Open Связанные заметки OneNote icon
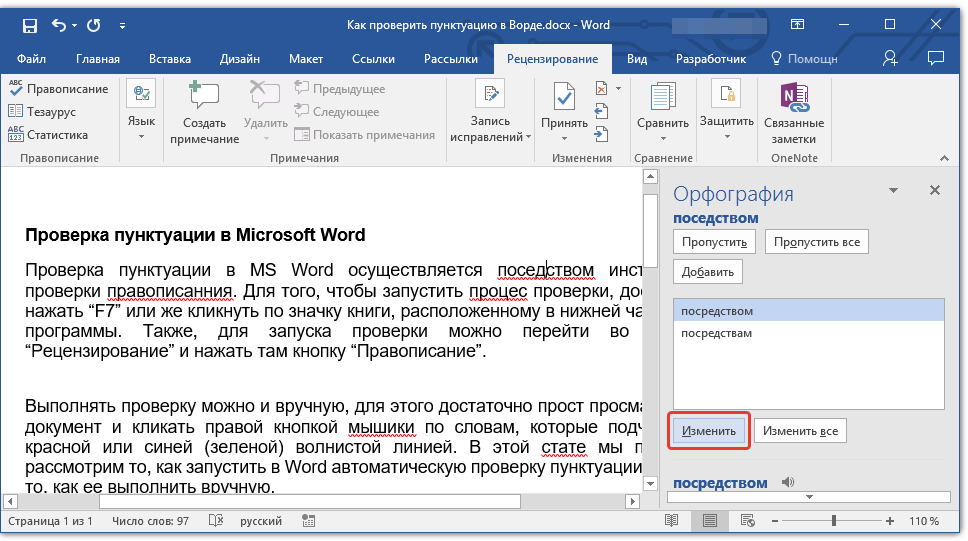The height and width of the screenshot is (541, 968). click(x=793, y=97)
